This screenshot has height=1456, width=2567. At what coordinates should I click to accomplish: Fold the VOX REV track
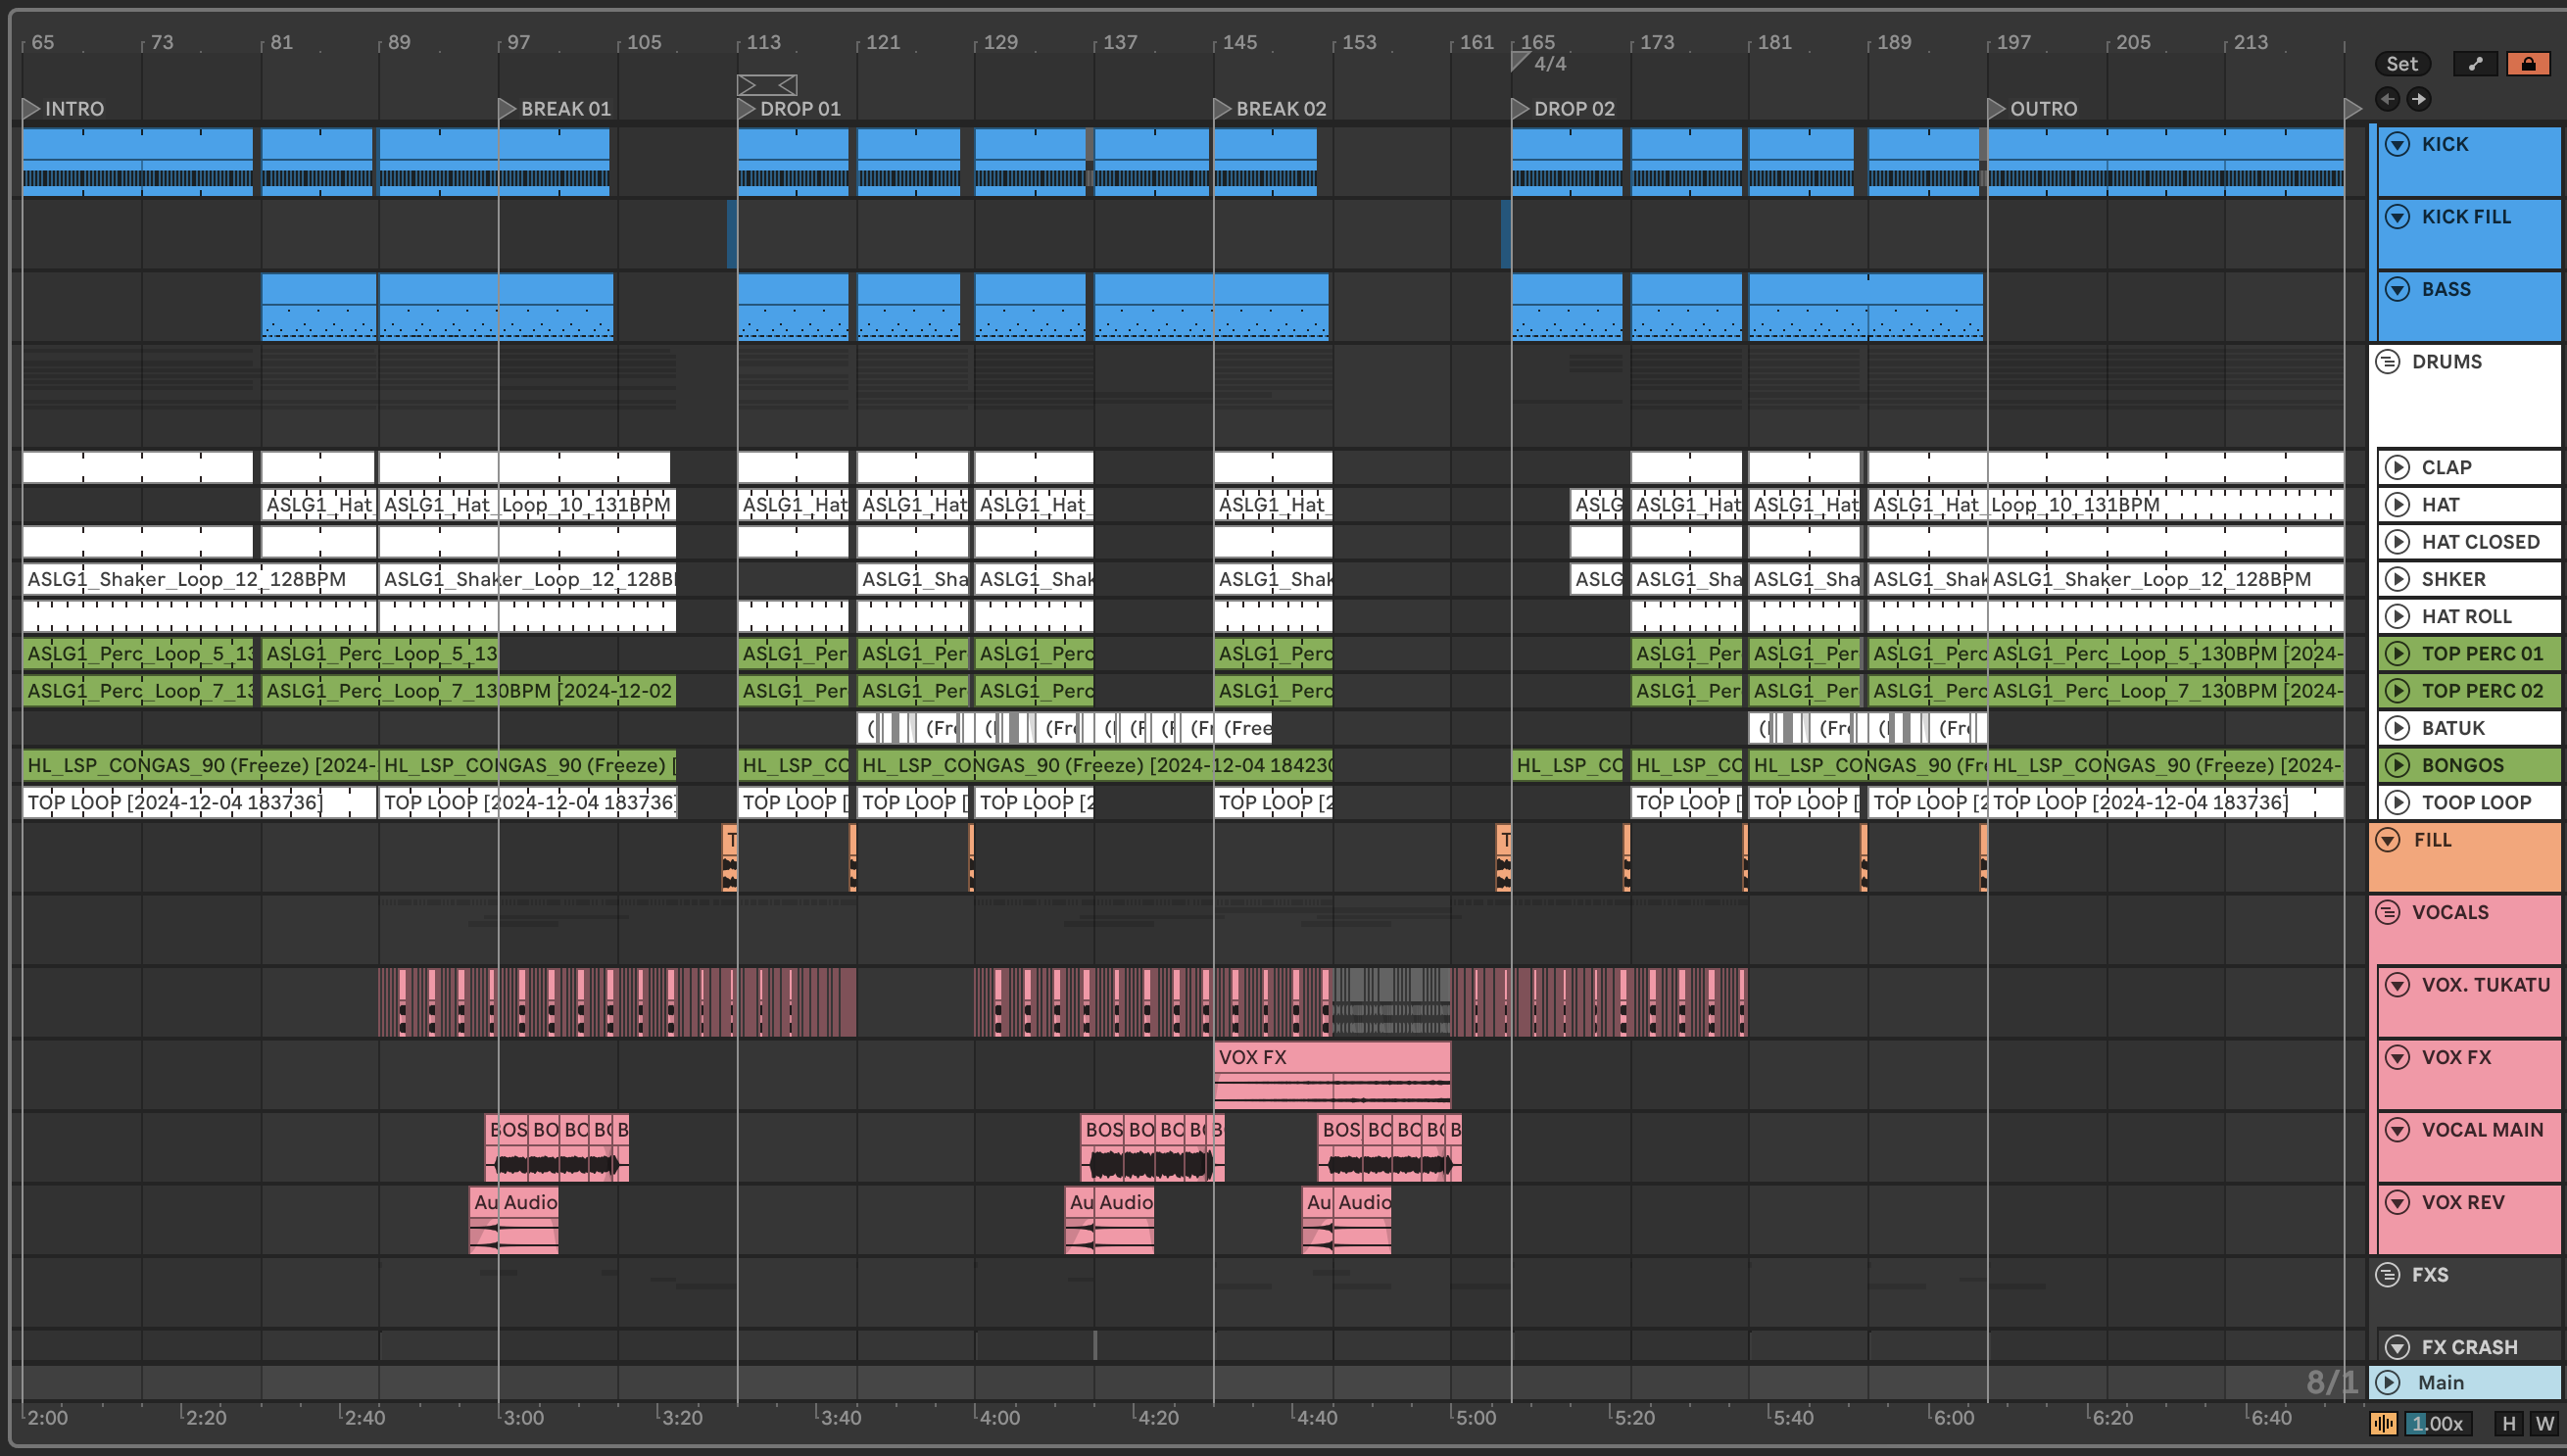click(x=2397, y=1202)
